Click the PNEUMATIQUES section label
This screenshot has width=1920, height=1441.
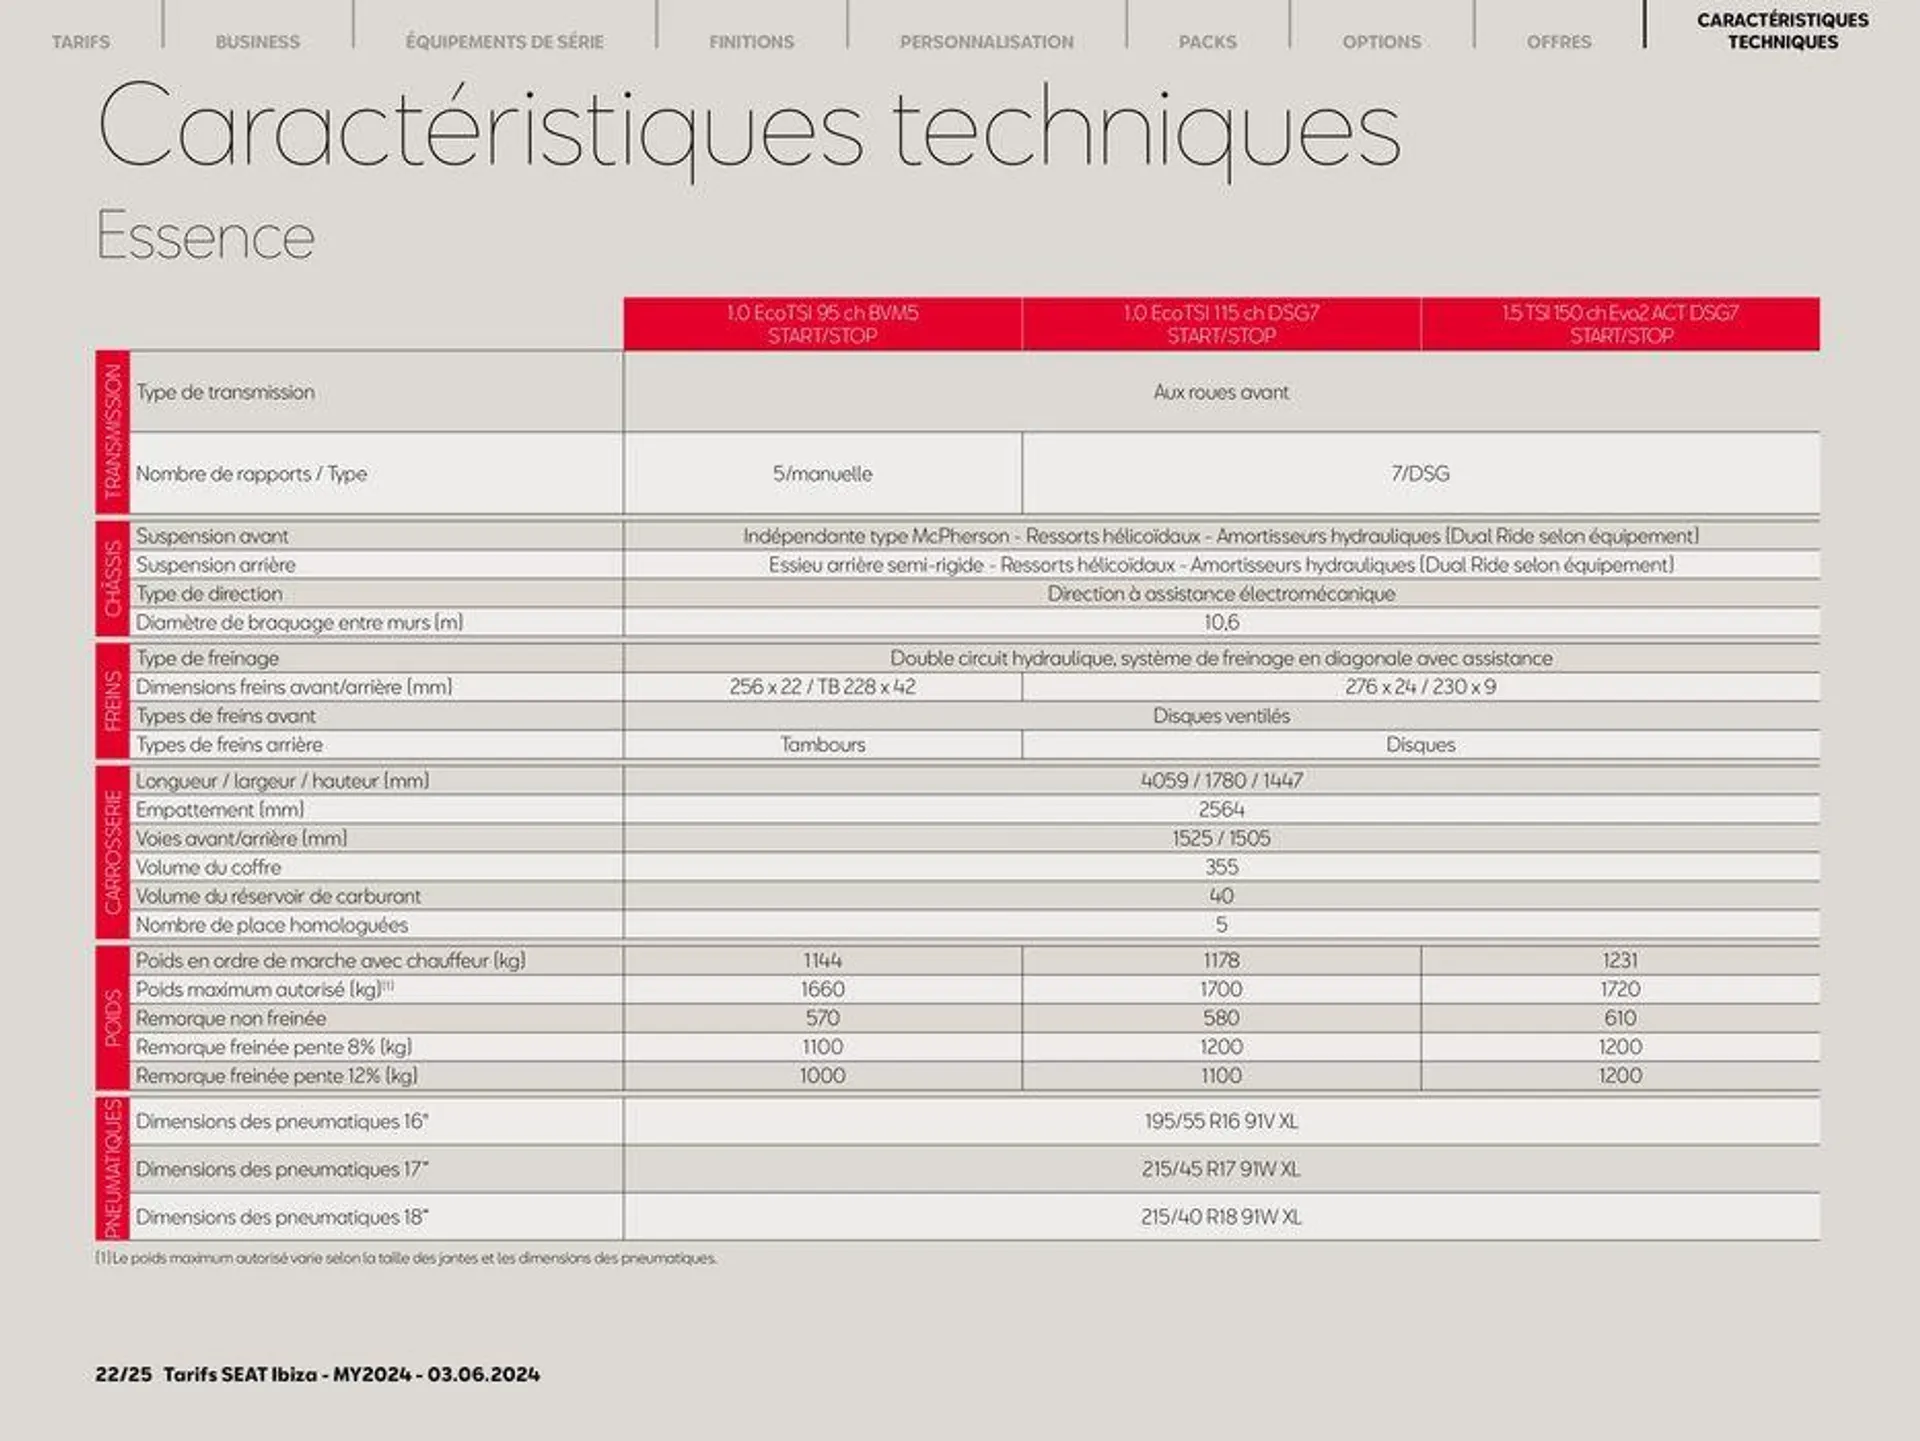click(113, 1169)
